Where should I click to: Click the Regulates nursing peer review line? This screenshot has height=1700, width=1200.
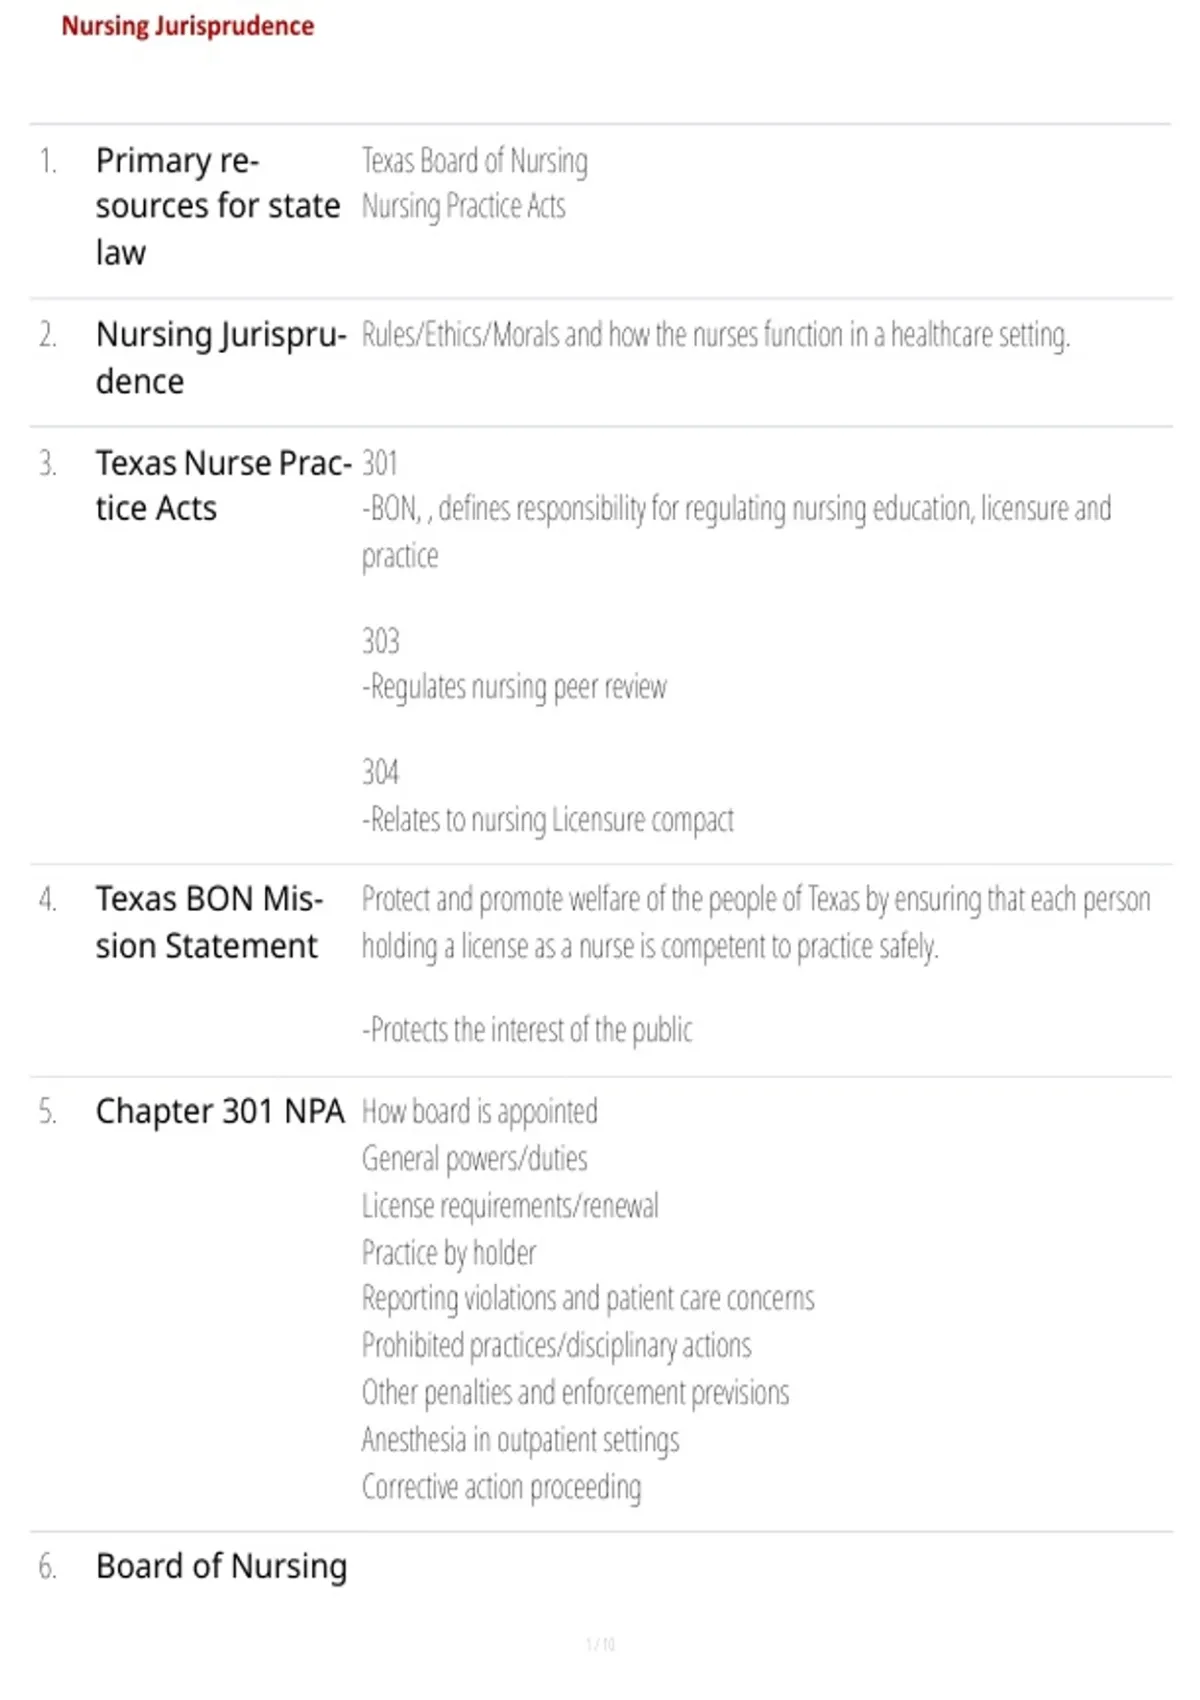(514, 687)
